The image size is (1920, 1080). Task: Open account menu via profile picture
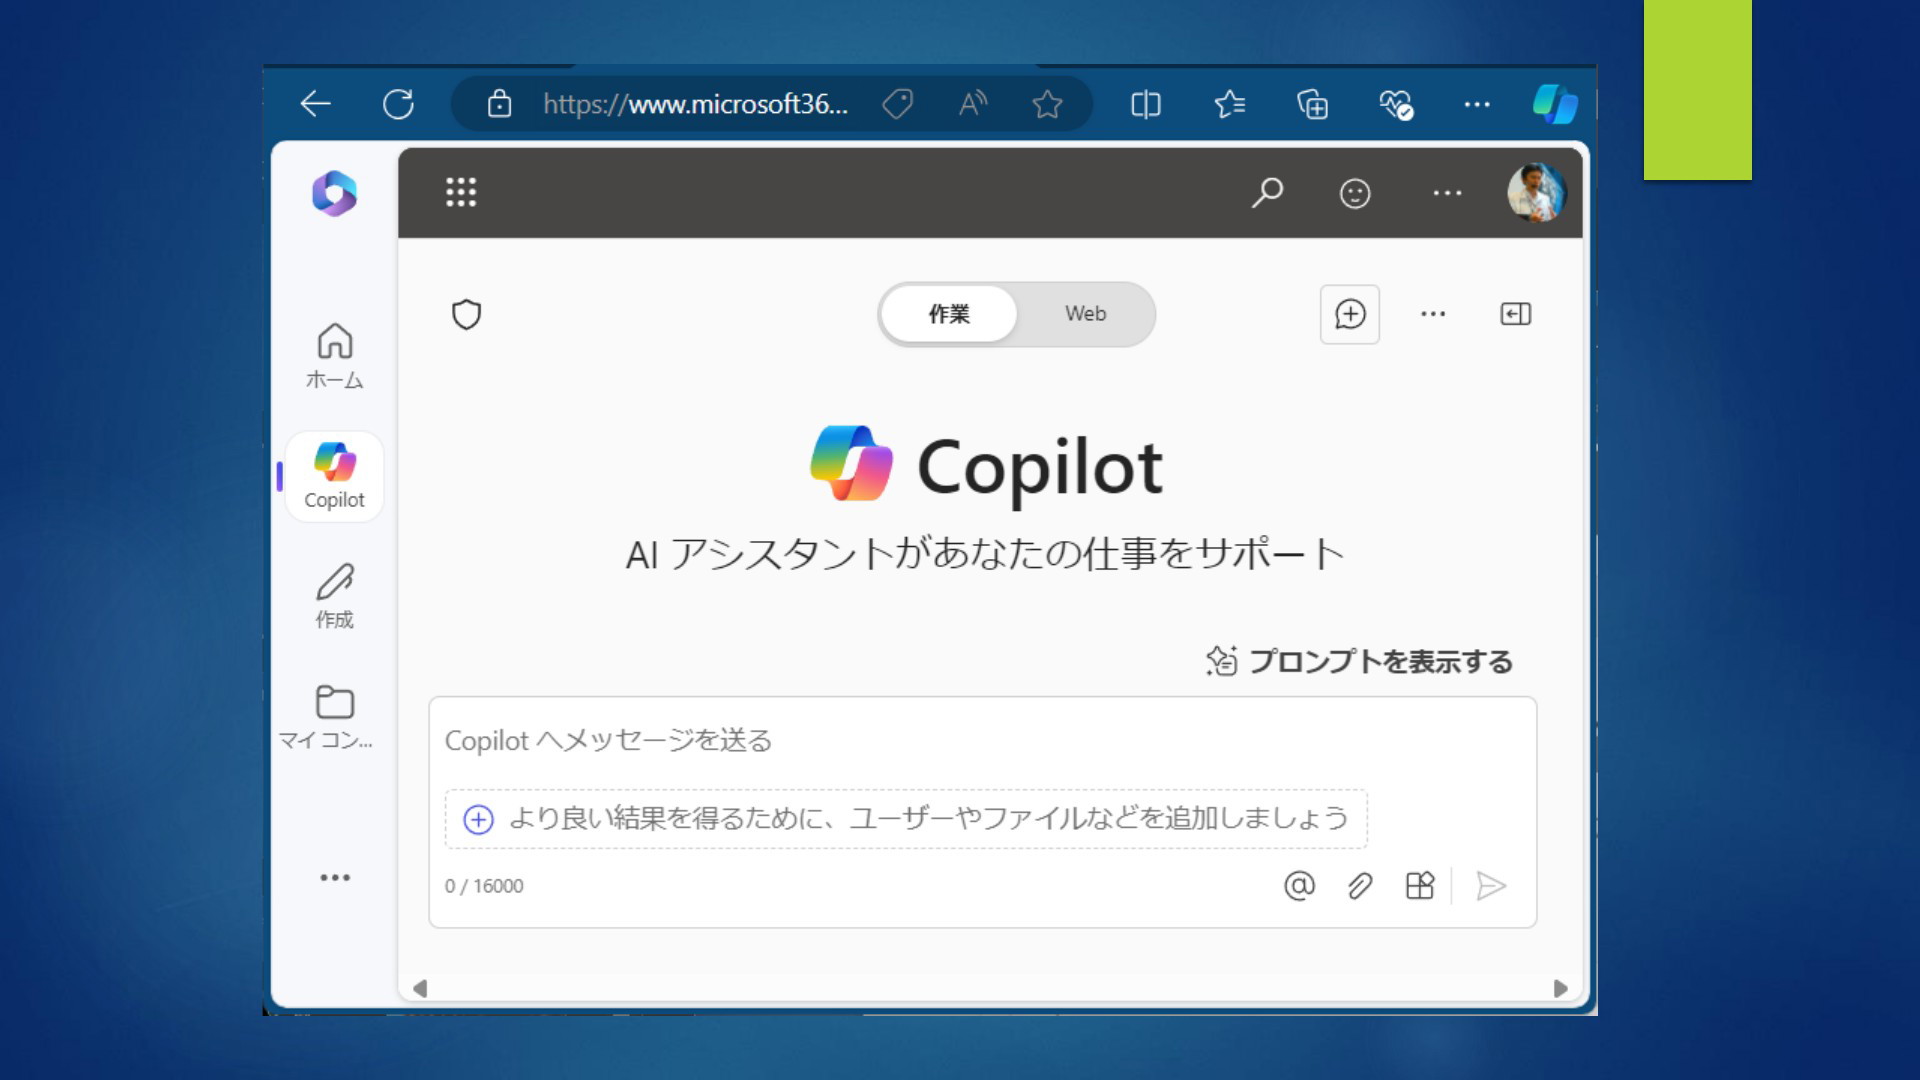point(1536,192)
